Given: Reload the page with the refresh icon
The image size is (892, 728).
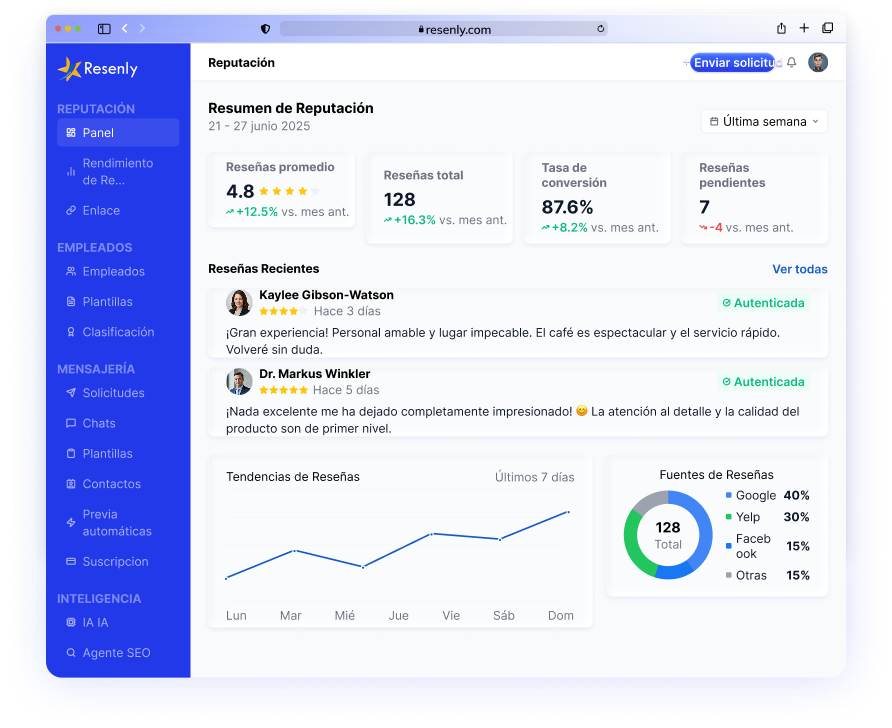Looking at the screenshot, I should point(600,28).
